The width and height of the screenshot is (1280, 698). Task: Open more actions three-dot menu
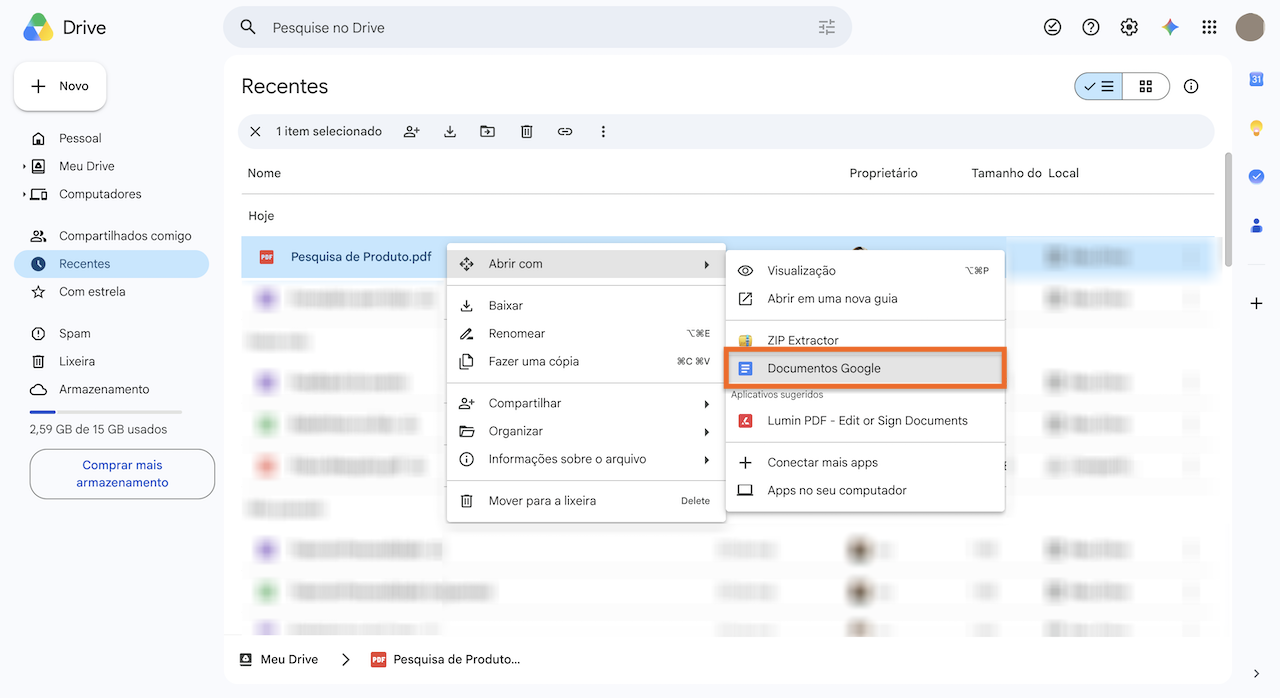pyautogui.click(x=603, y=131)
